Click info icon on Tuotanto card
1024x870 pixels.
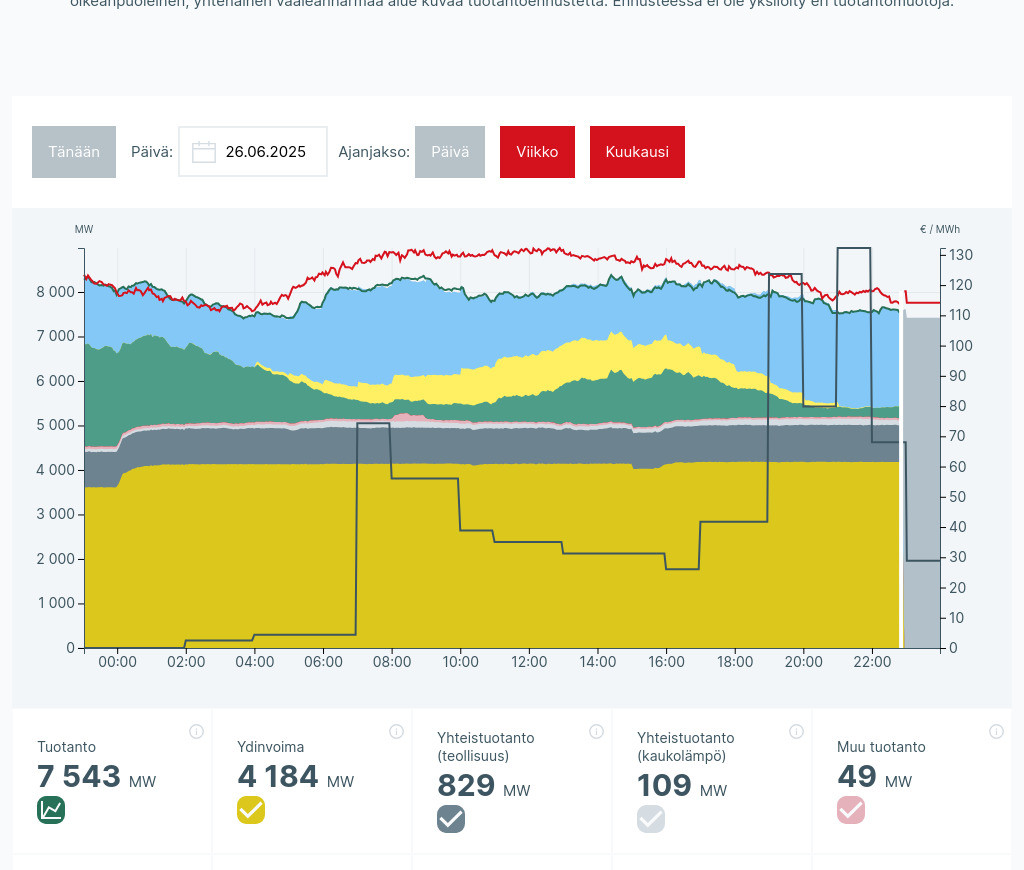tap(196, 732)
